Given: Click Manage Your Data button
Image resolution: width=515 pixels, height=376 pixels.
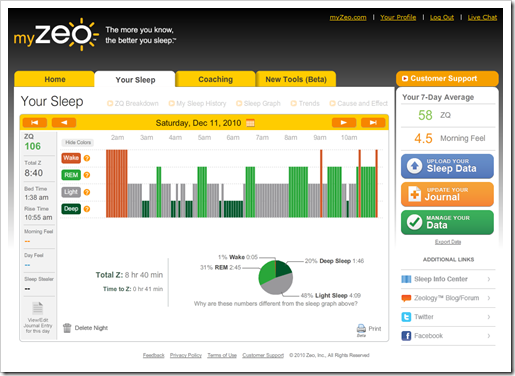Looking at the screenshot, I should (447, 222).
